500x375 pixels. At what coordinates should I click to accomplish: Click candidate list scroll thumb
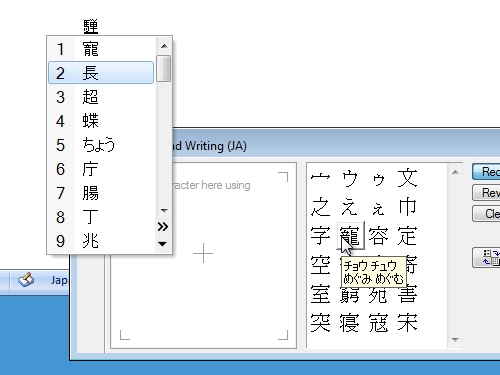coord(164,68)
